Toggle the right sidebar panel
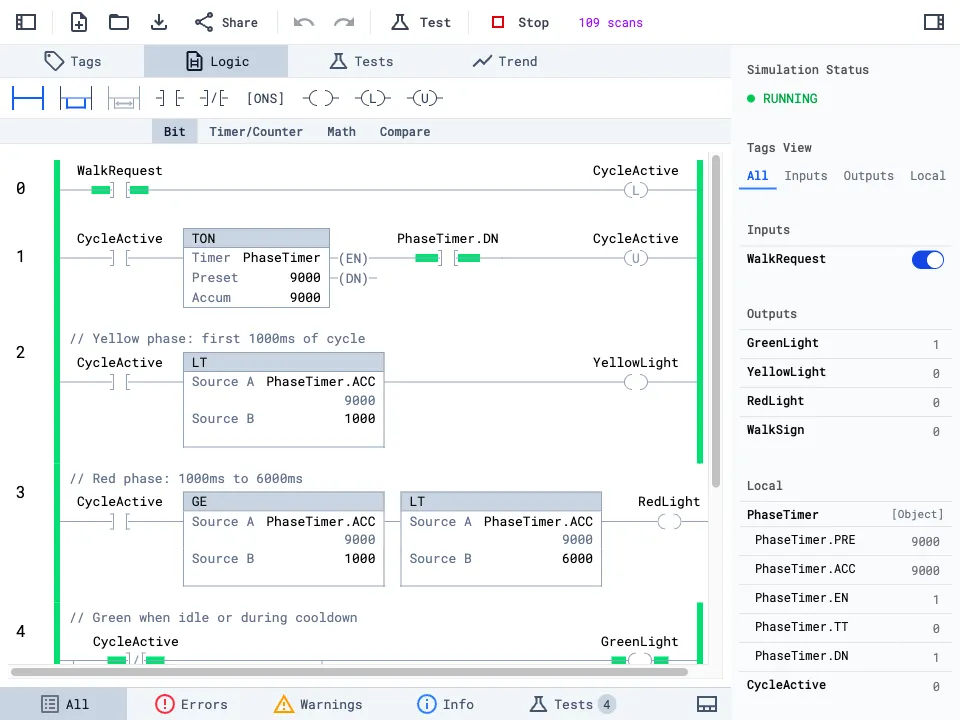Image resolution: width=960 pixels, height=720 pixels. pos(933,20)
